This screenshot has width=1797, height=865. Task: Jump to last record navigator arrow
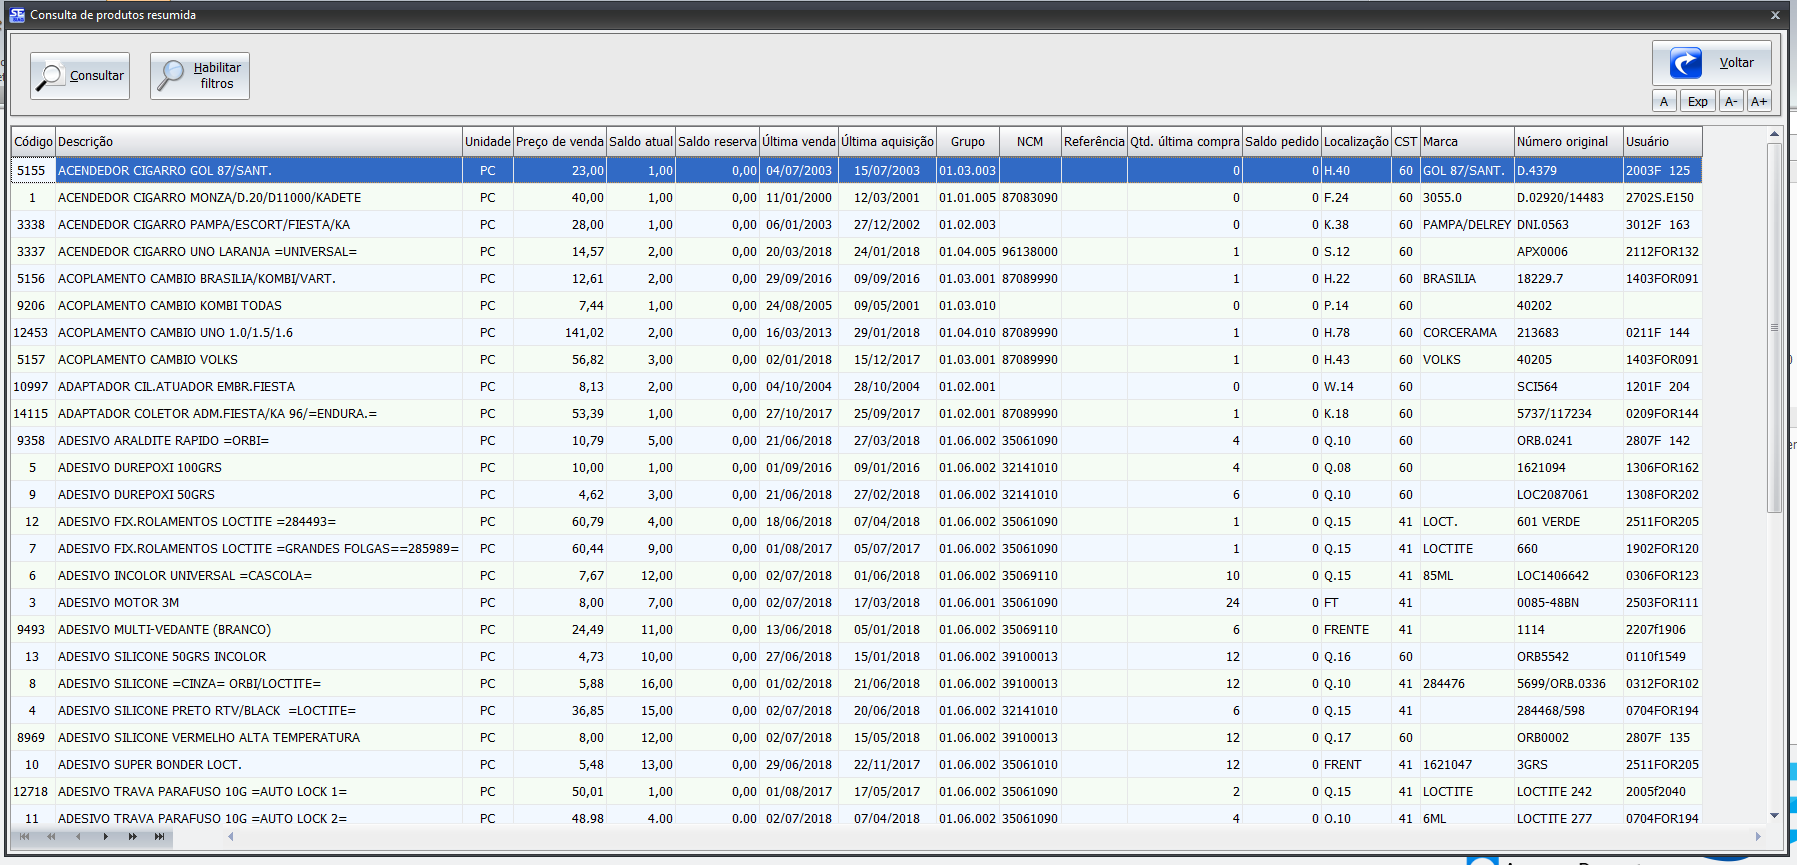click(x=159, y=836)
